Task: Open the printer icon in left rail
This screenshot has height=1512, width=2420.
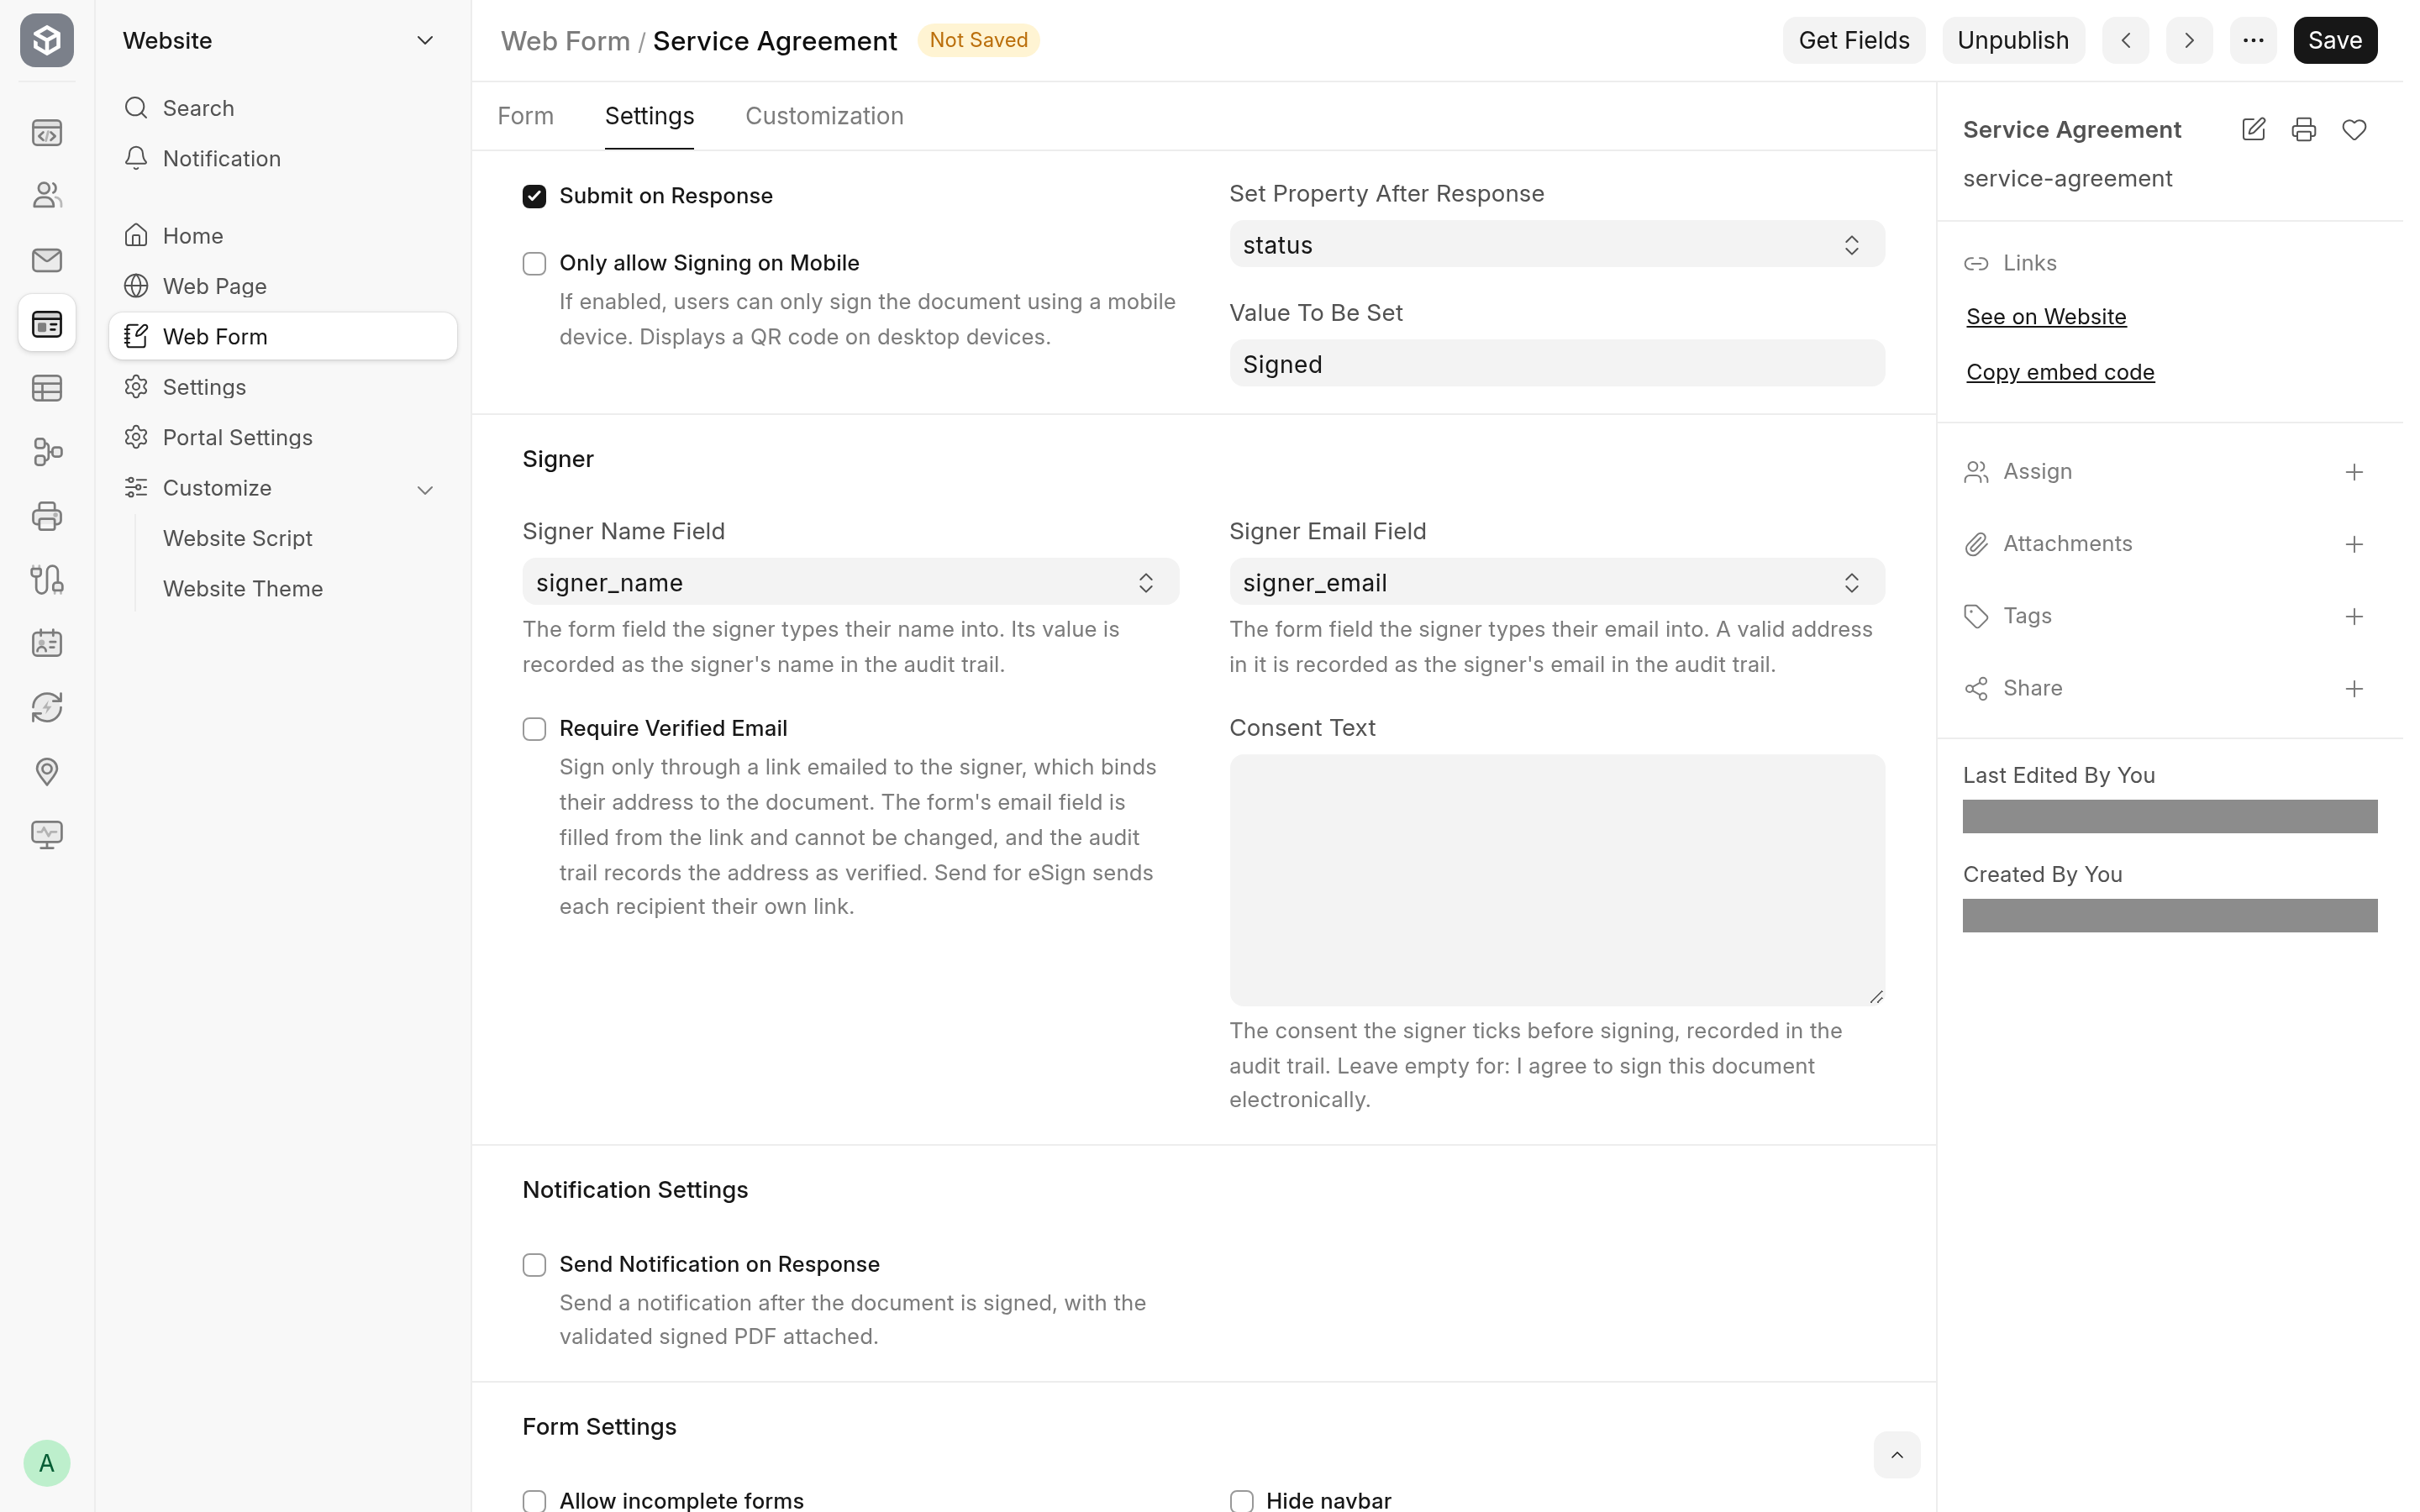Action: pos(47,516)
